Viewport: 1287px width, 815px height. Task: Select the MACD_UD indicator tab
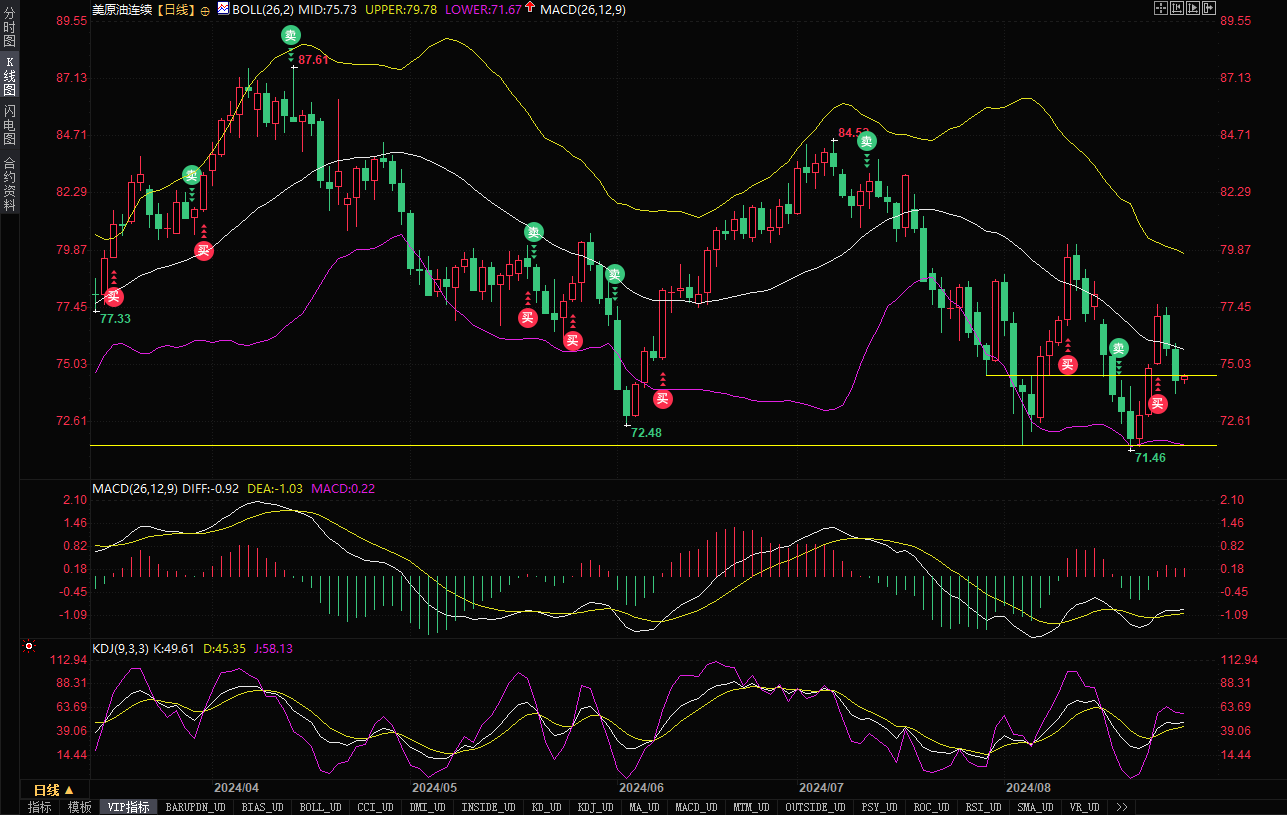(696, 807)
